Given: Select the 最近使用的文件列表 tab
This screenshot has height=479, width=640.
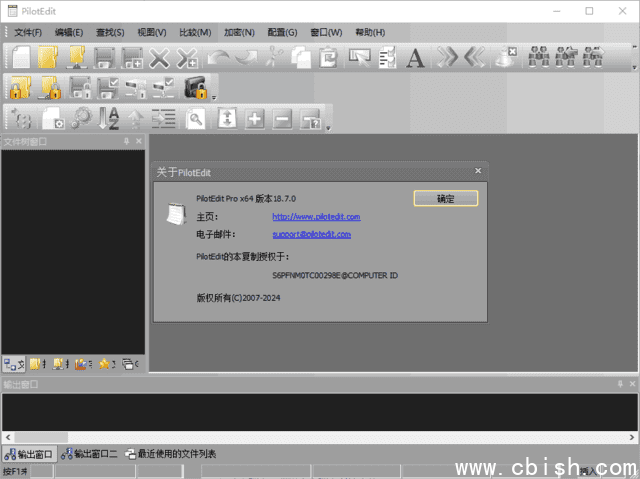Looking at the screenshot, I should click(x=170, y=454).
